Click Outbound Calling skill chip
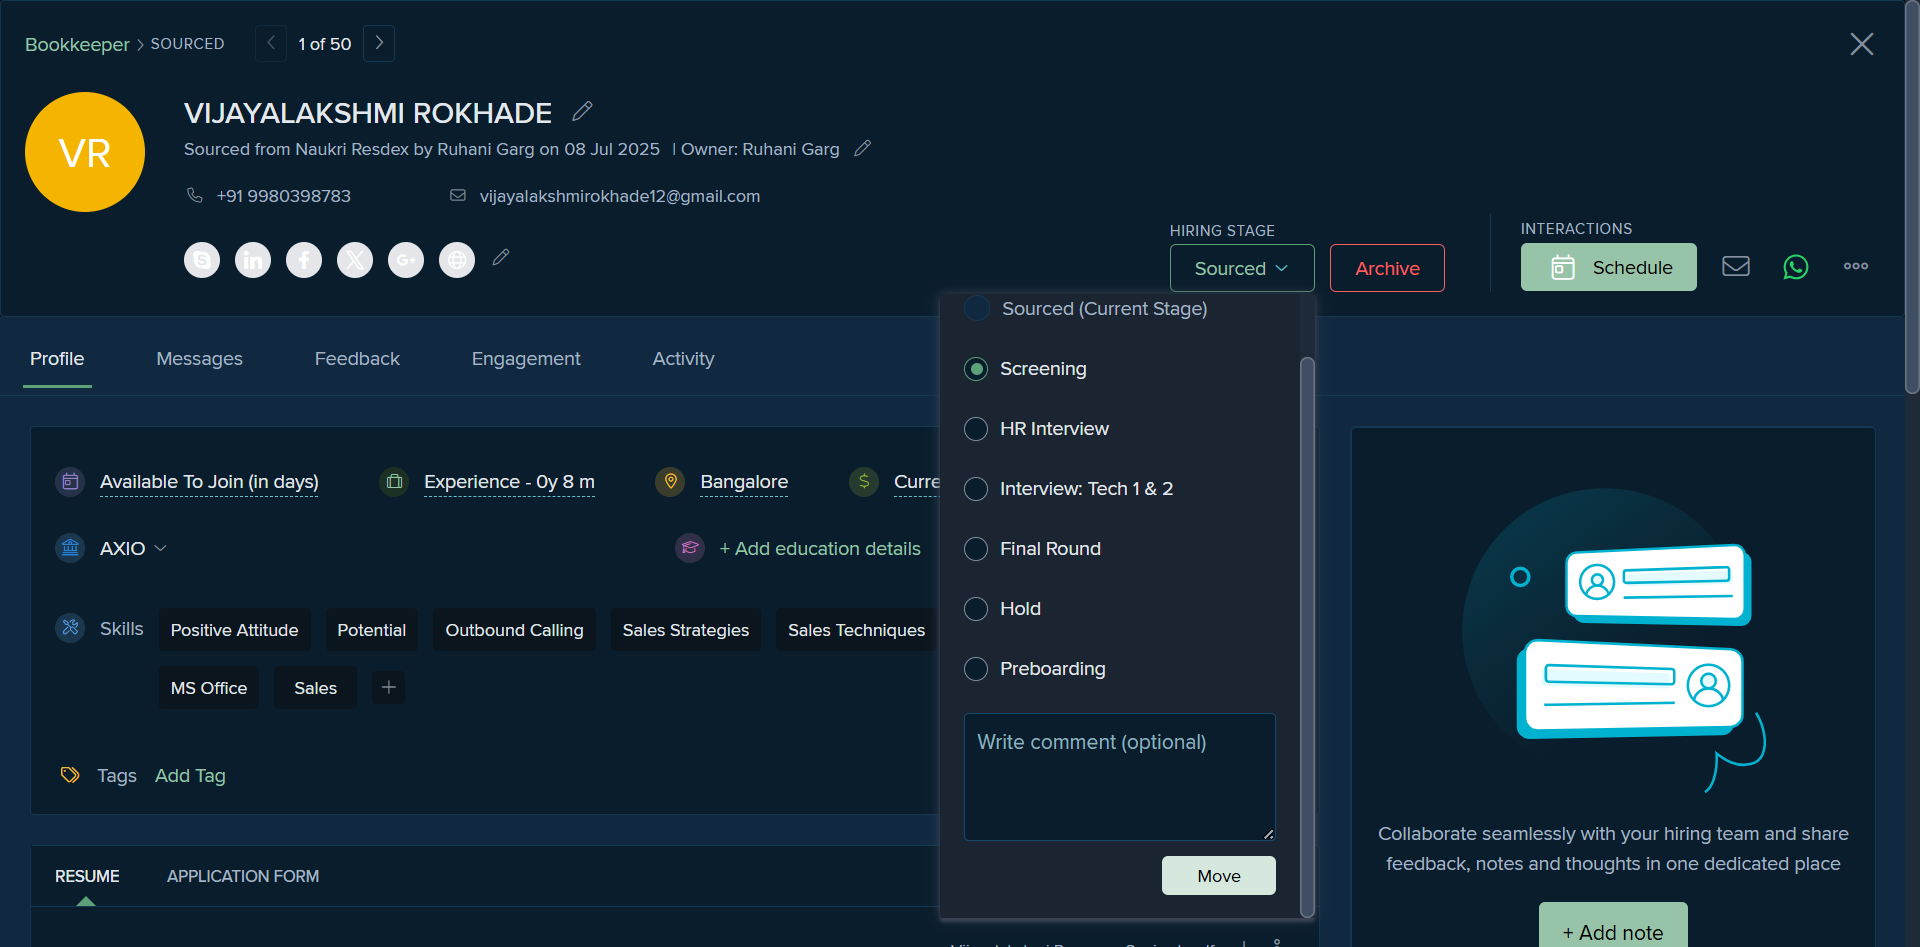 click(x=514, y=630)
